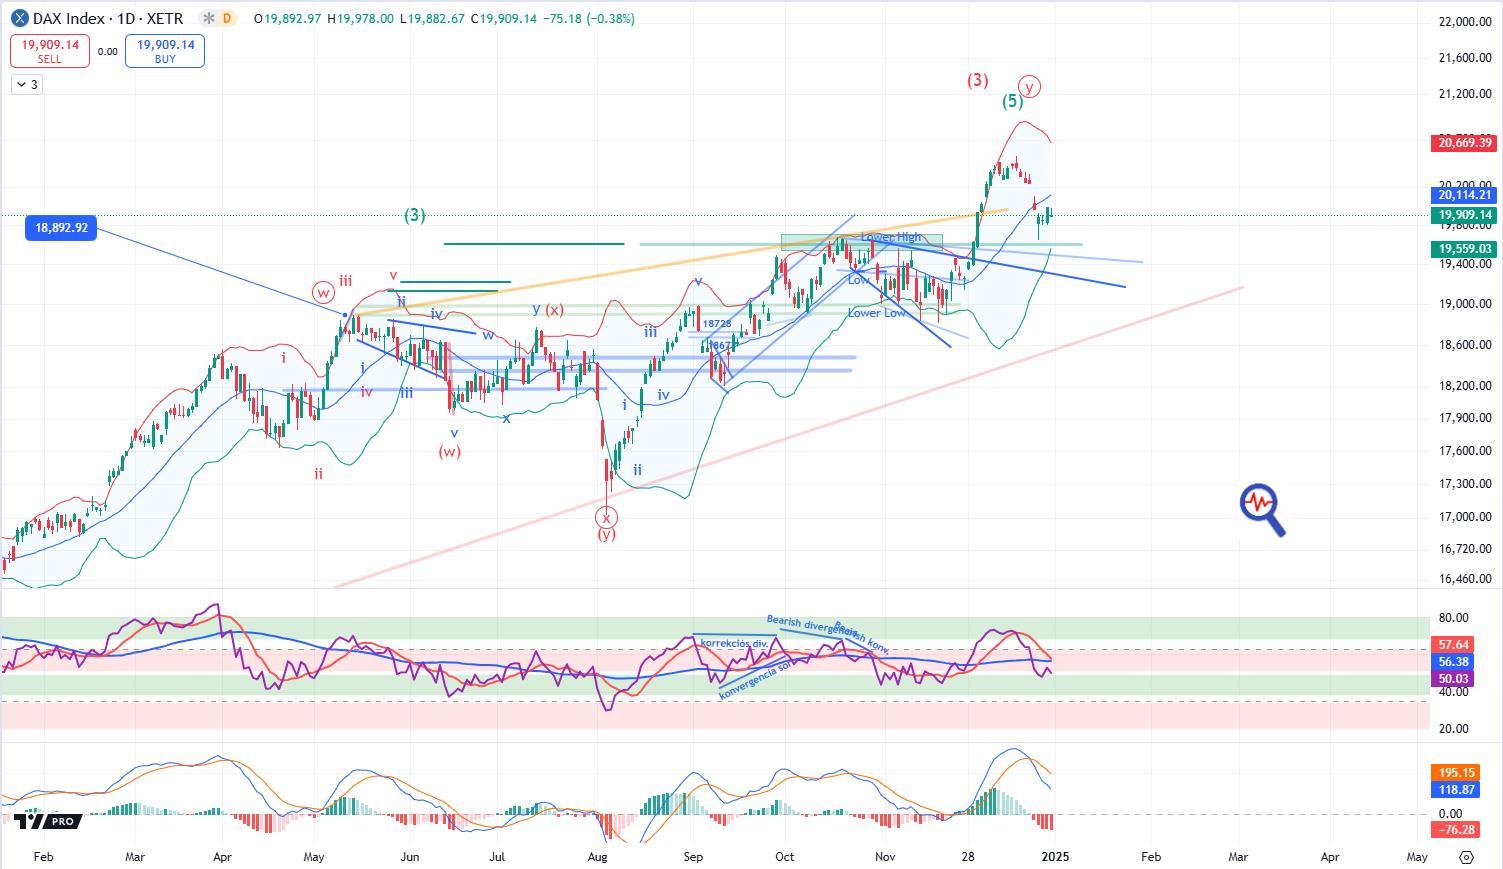Select the green (3) wave label
The height and width of the screenshot is (869, 1503).
[415, 215]
